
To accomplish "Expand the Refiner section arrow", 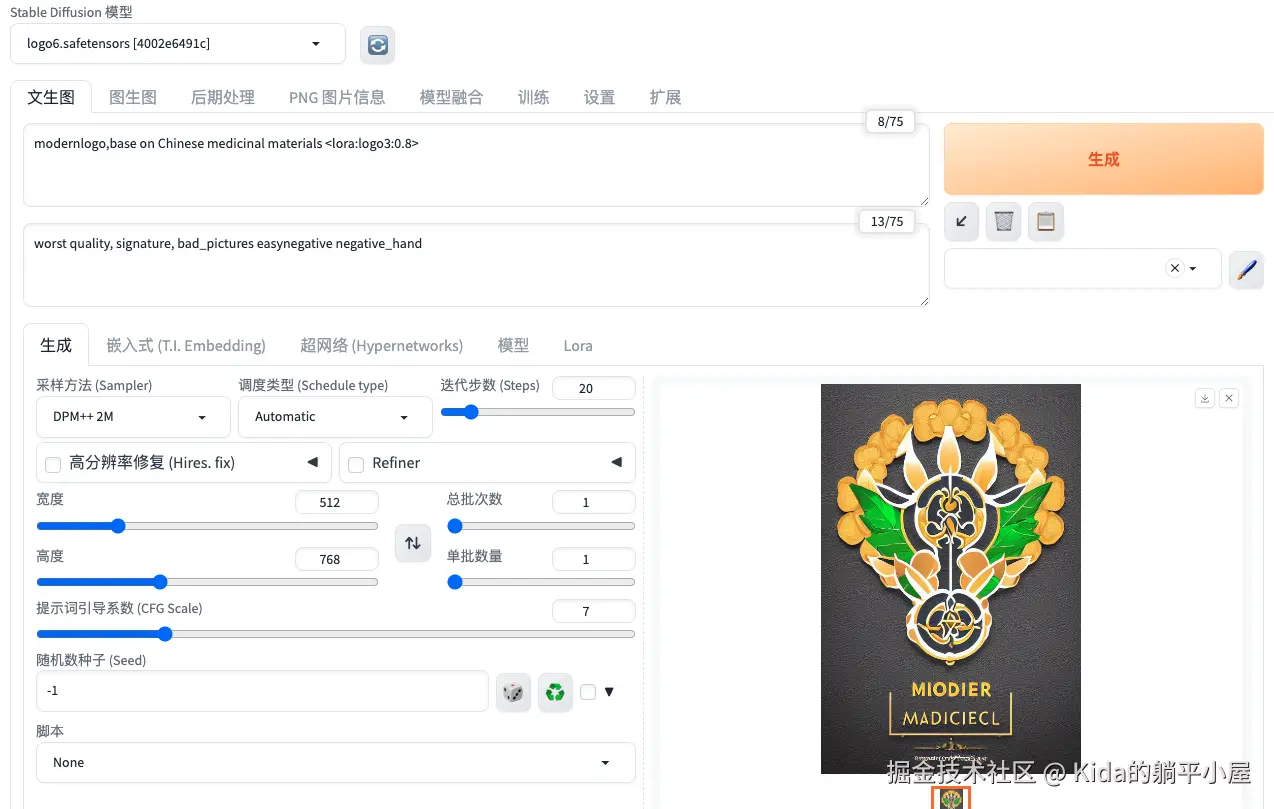I will click(x=617, y=463).
